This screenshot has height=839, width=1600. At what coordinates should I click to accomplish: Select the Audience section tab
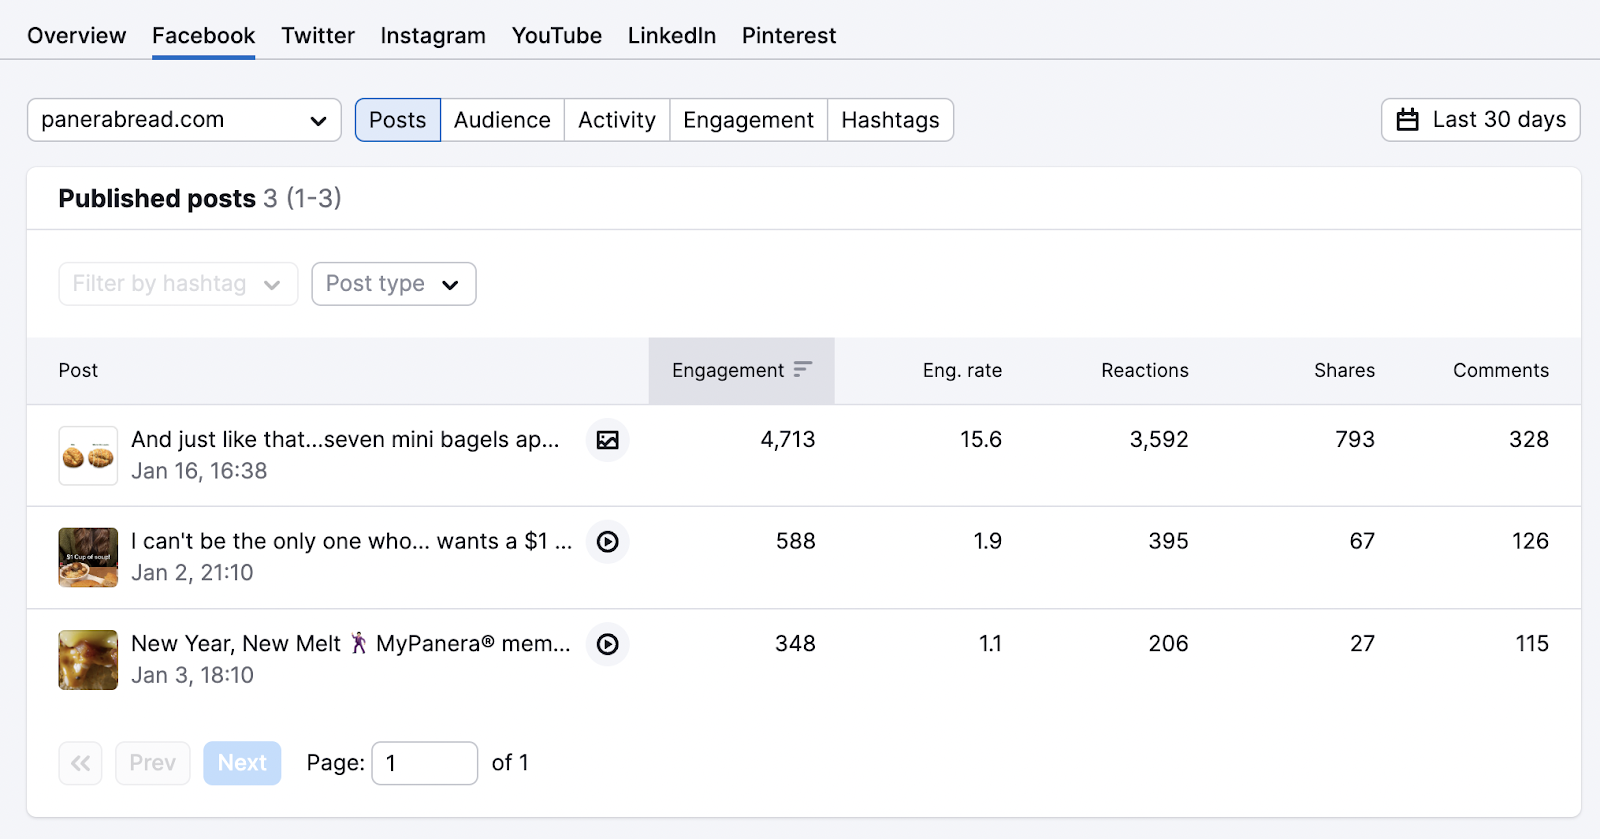coord(502,120)
